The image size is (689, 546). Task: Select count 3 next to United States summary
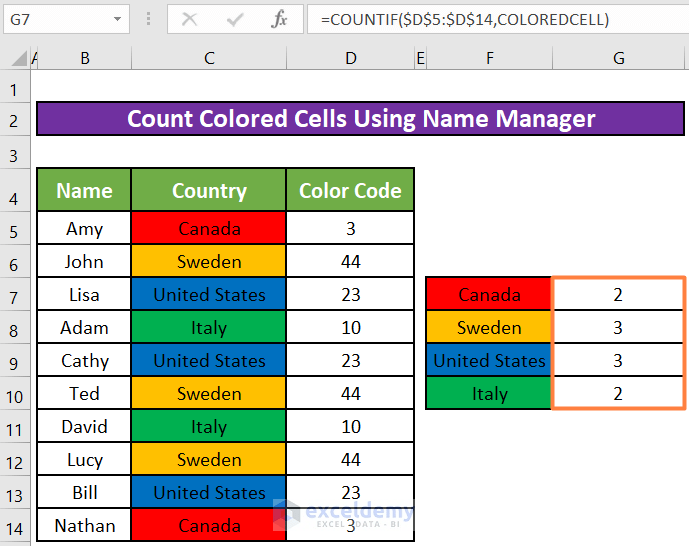[618, 360]
